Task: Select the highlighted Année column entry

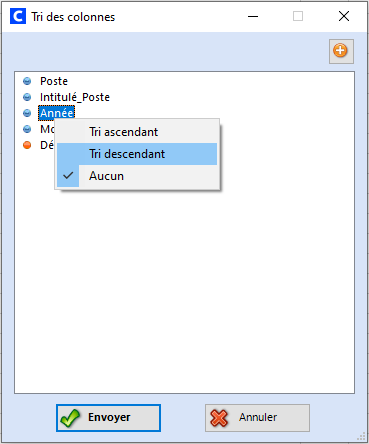Action: pos(56,113)
